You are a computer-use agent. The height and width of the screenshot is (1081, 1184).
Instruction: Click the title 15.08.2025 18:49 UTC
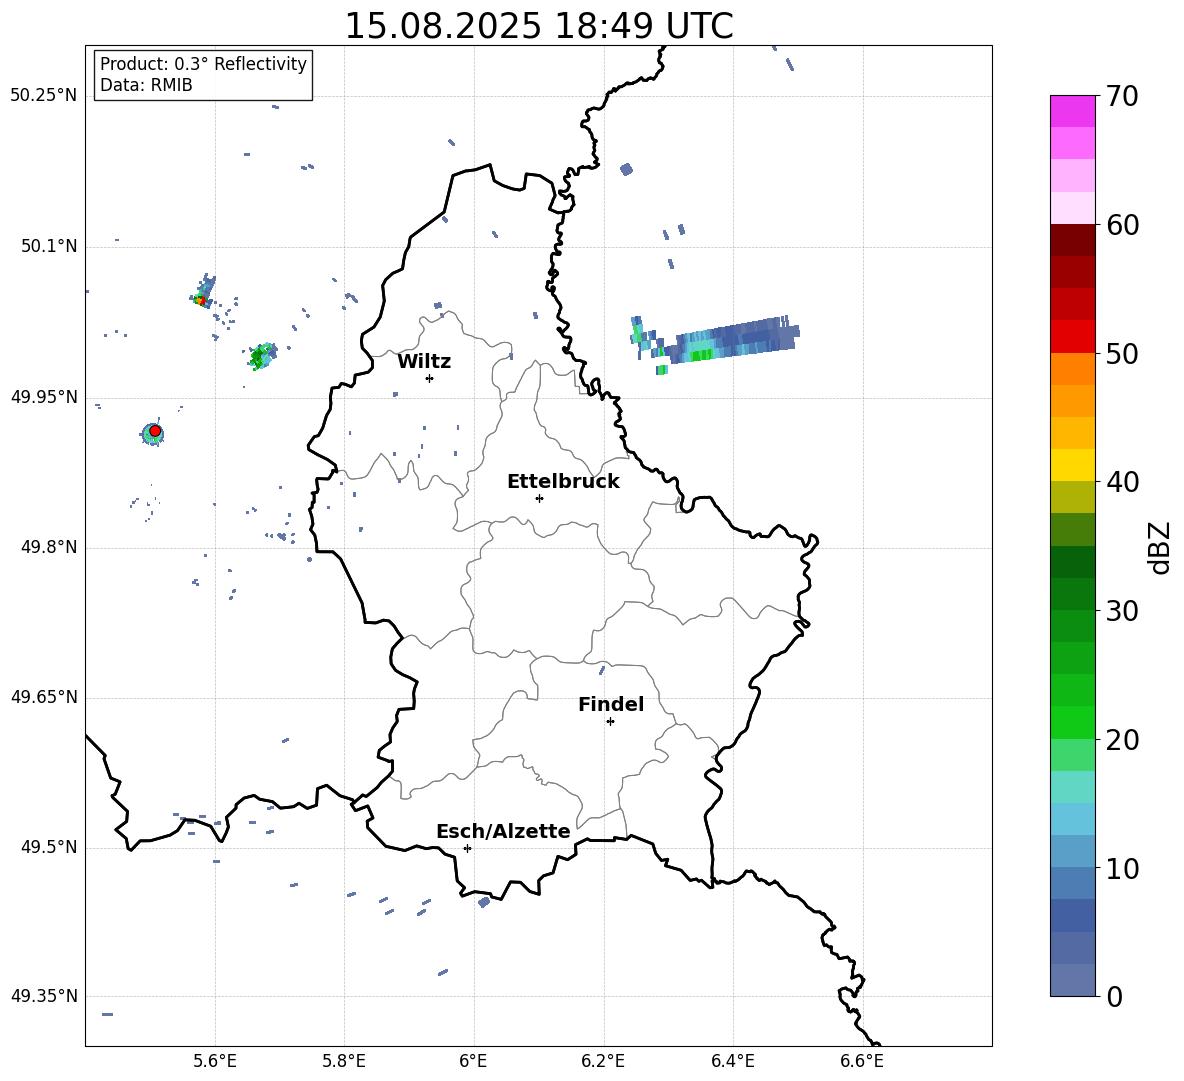pyautogui.click(x=538, y=26)
